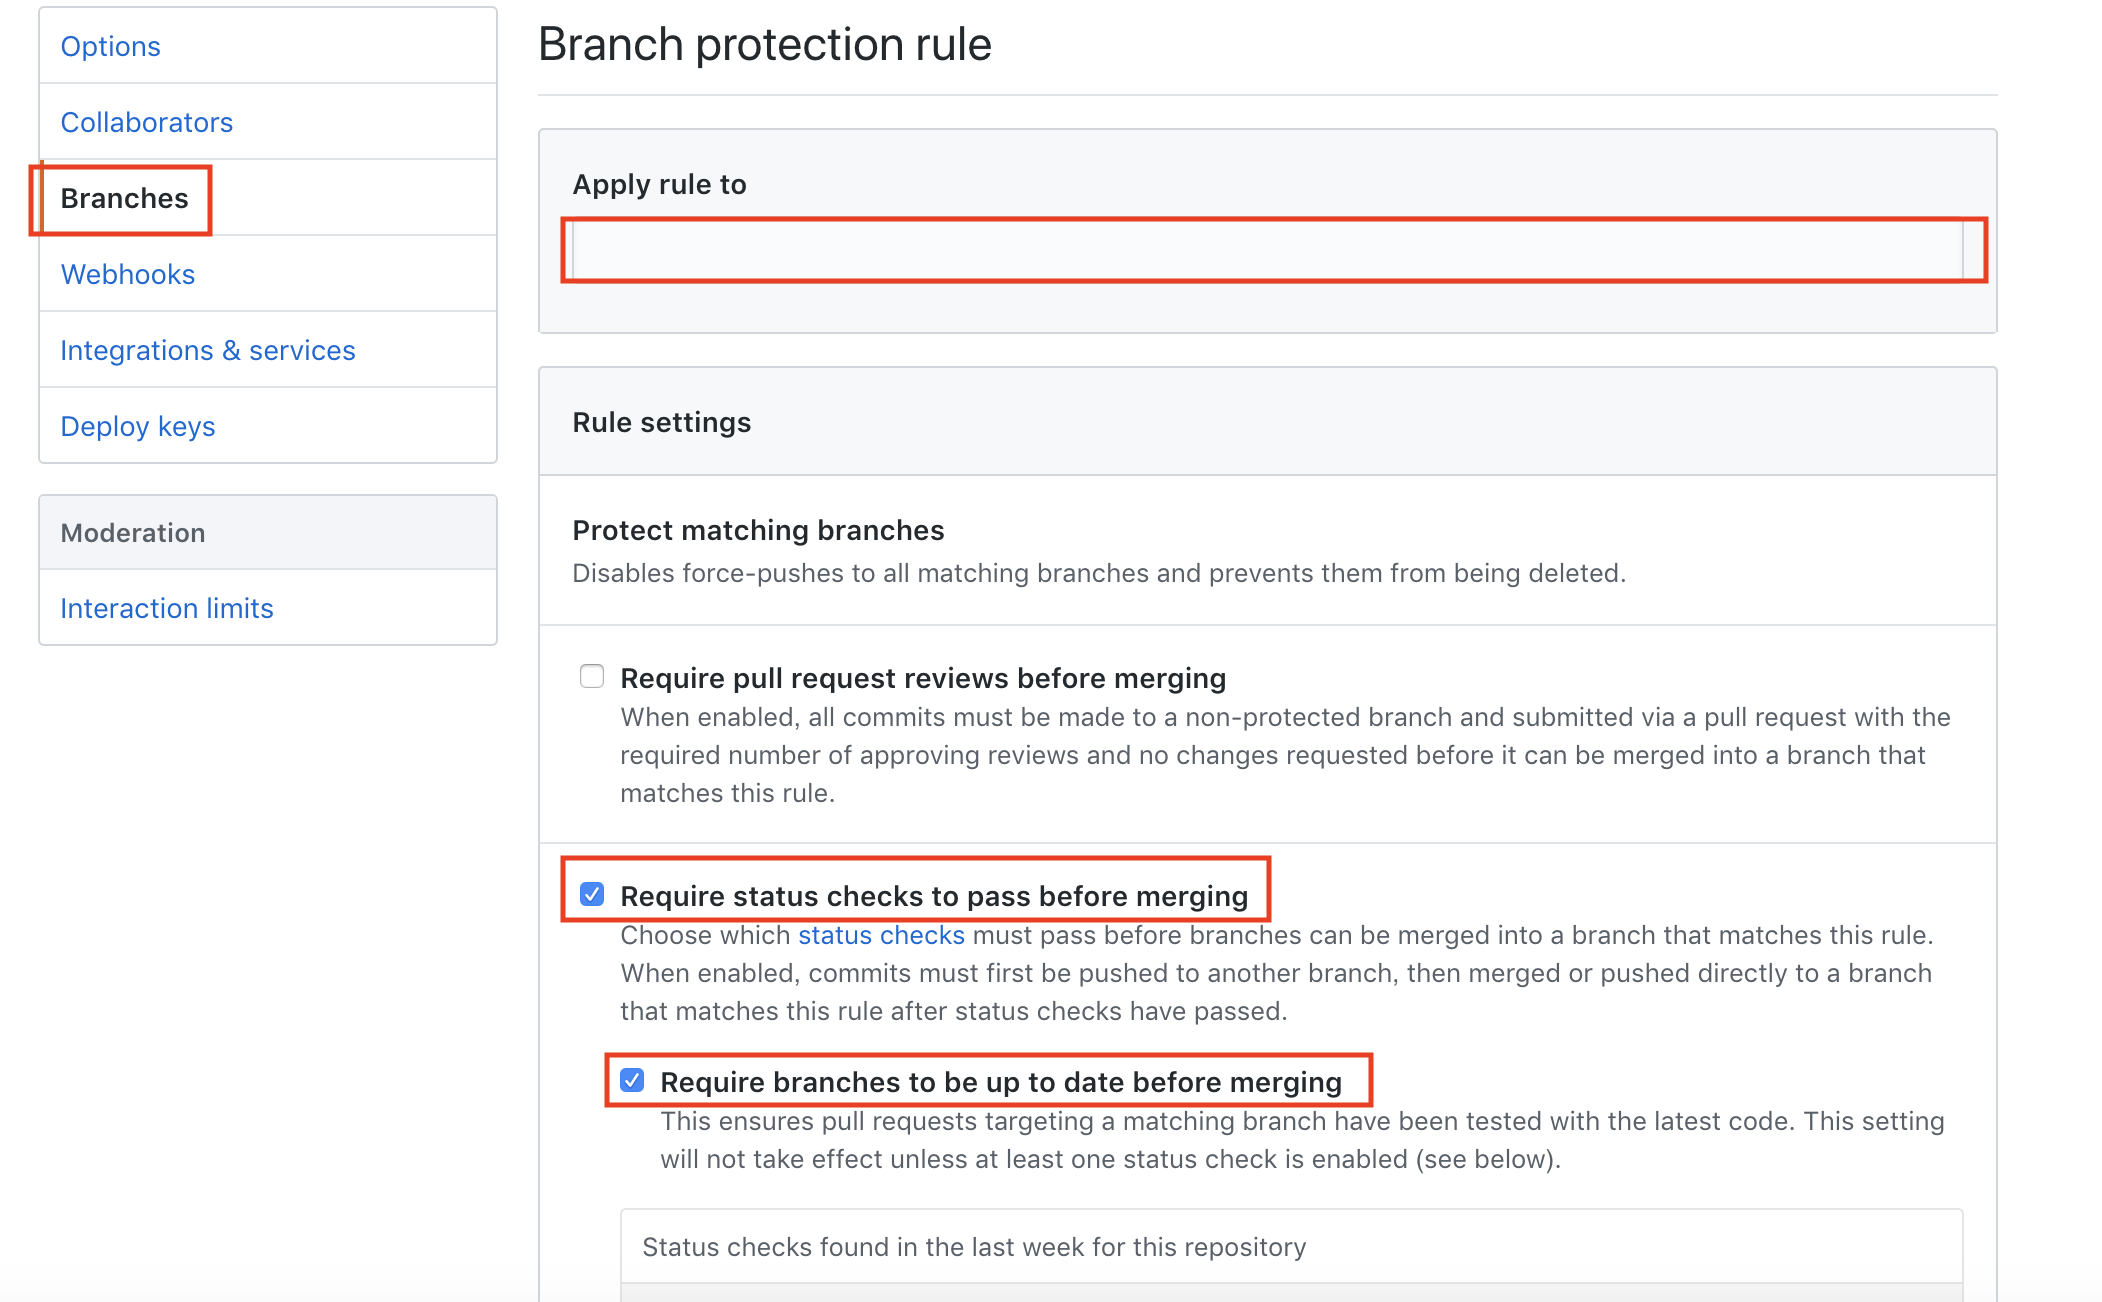
Task: Click the Status checks found in last week header
Action: point(973,1247)
